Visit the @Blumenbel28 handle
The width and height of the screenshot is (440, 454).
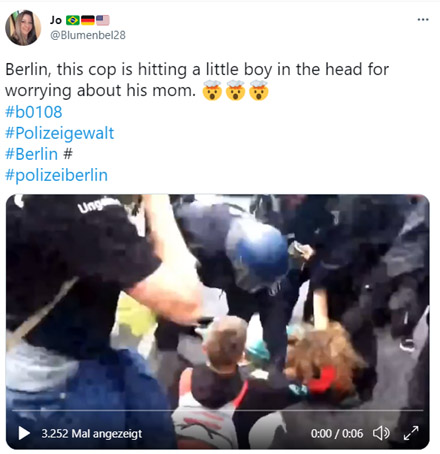(x=88, y=35)
